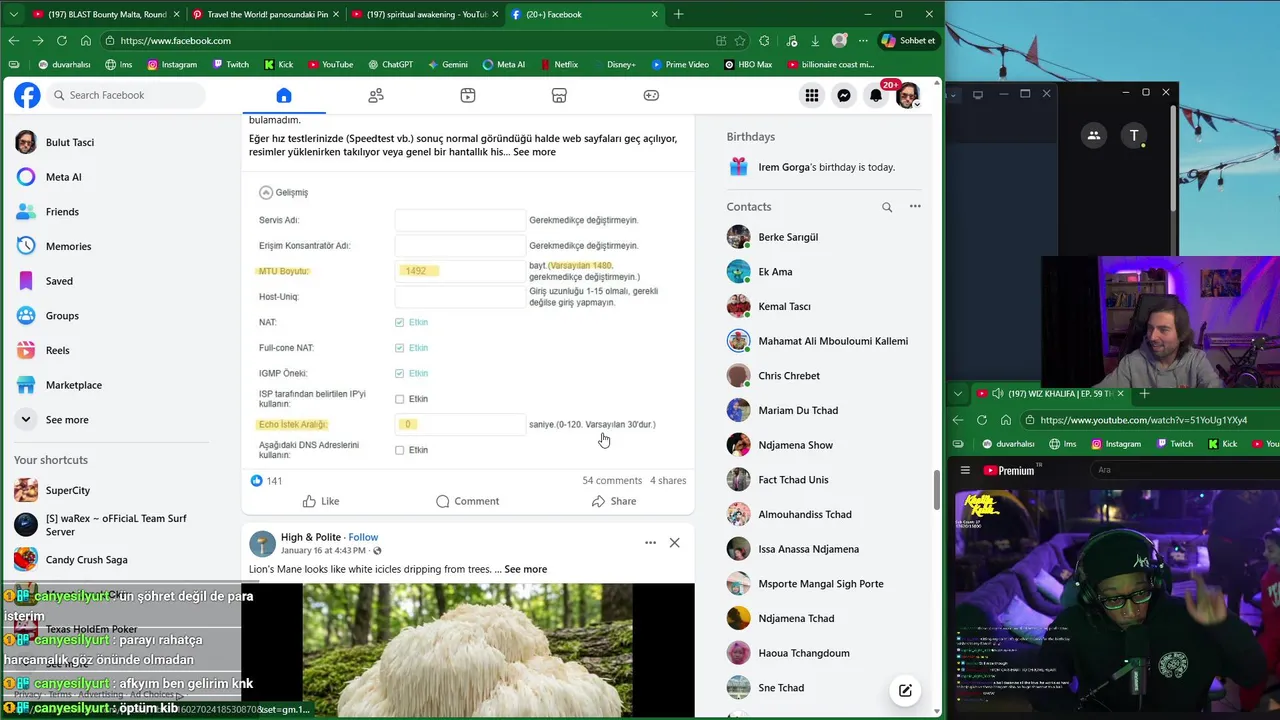This screenshot has height=720, width=1280.
Task: Share the router settings post
Action: tap(614, 501)
